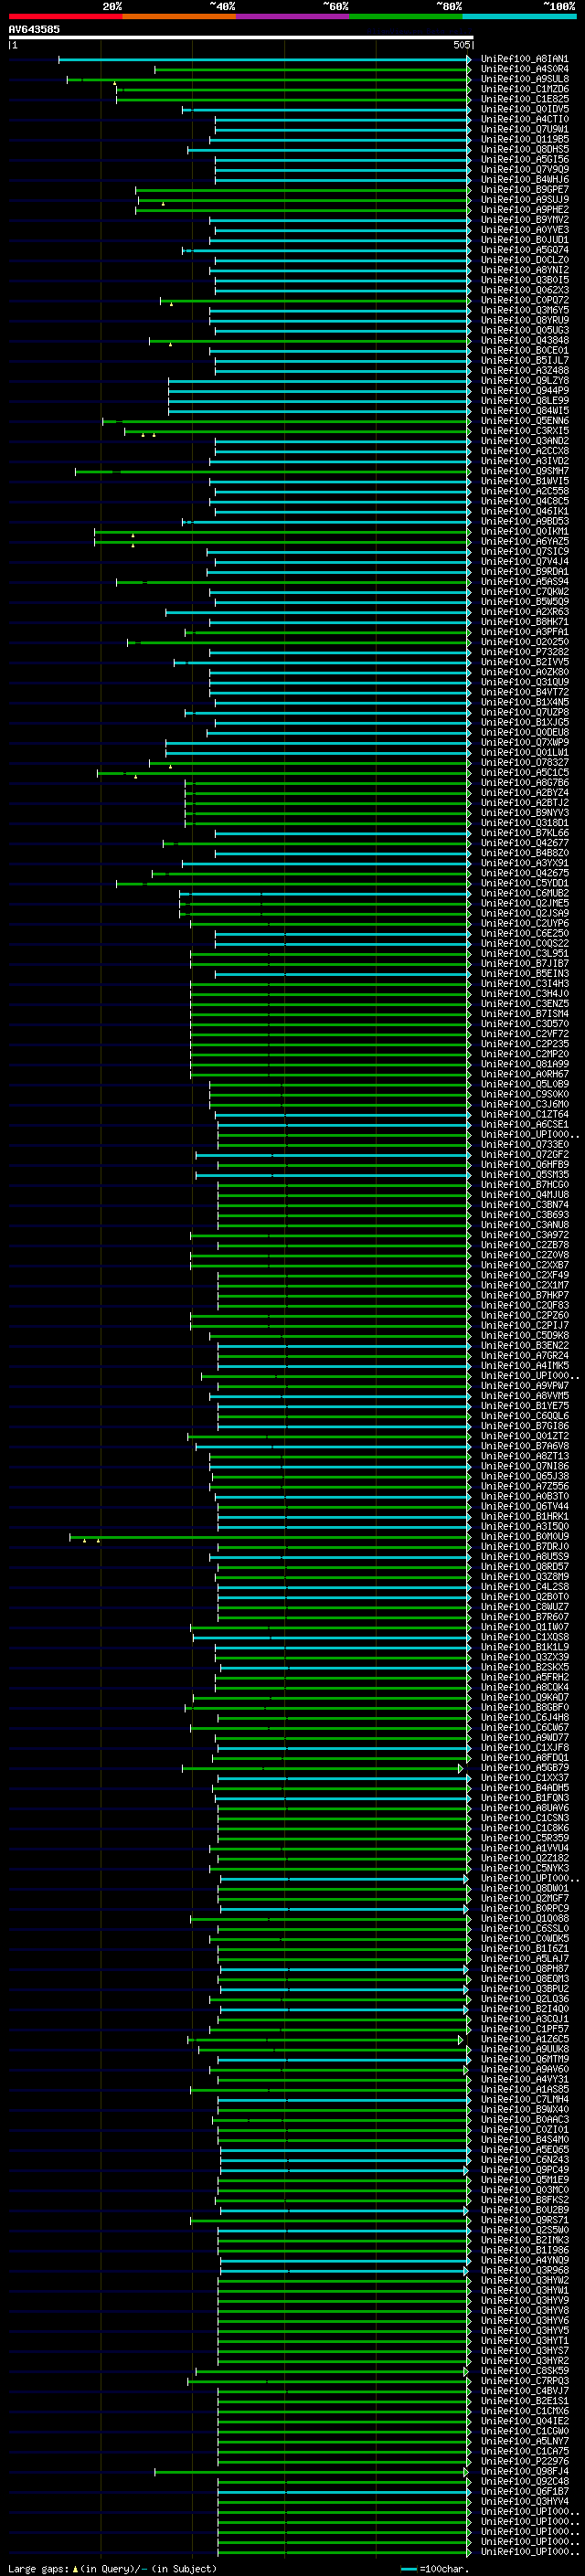Click the gap triangle in UniRef100_A5C1C5 row

click(x=136, y=776)
